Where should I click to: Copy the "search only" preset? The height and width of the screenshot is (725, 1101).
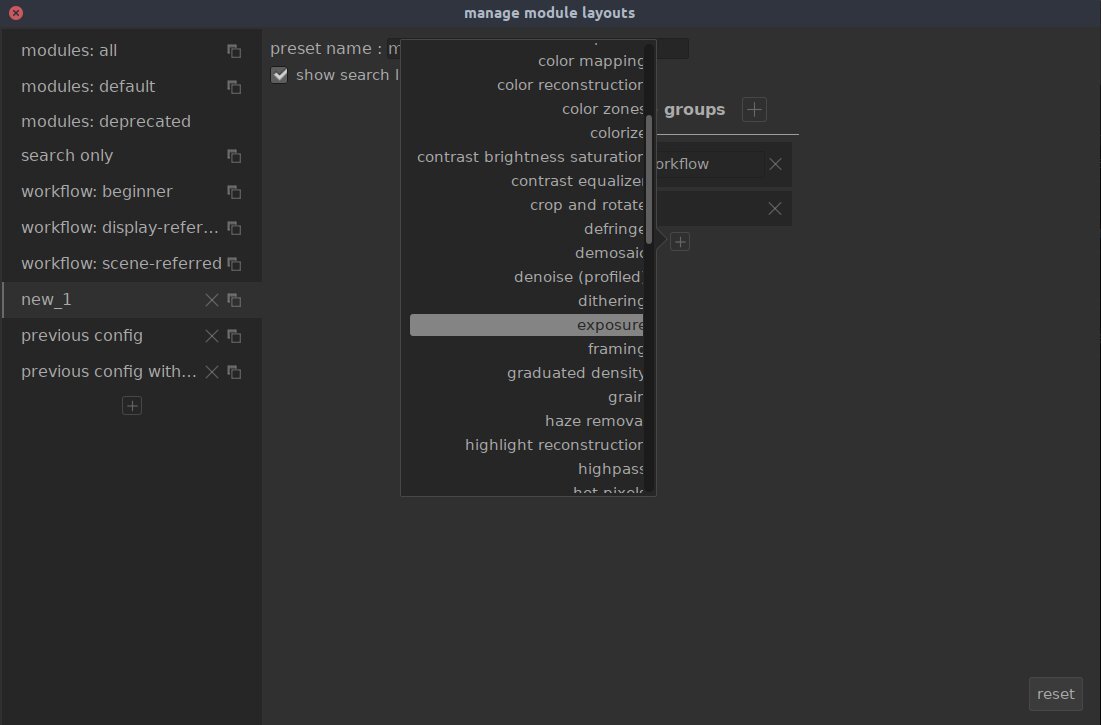tap(233, 155)
